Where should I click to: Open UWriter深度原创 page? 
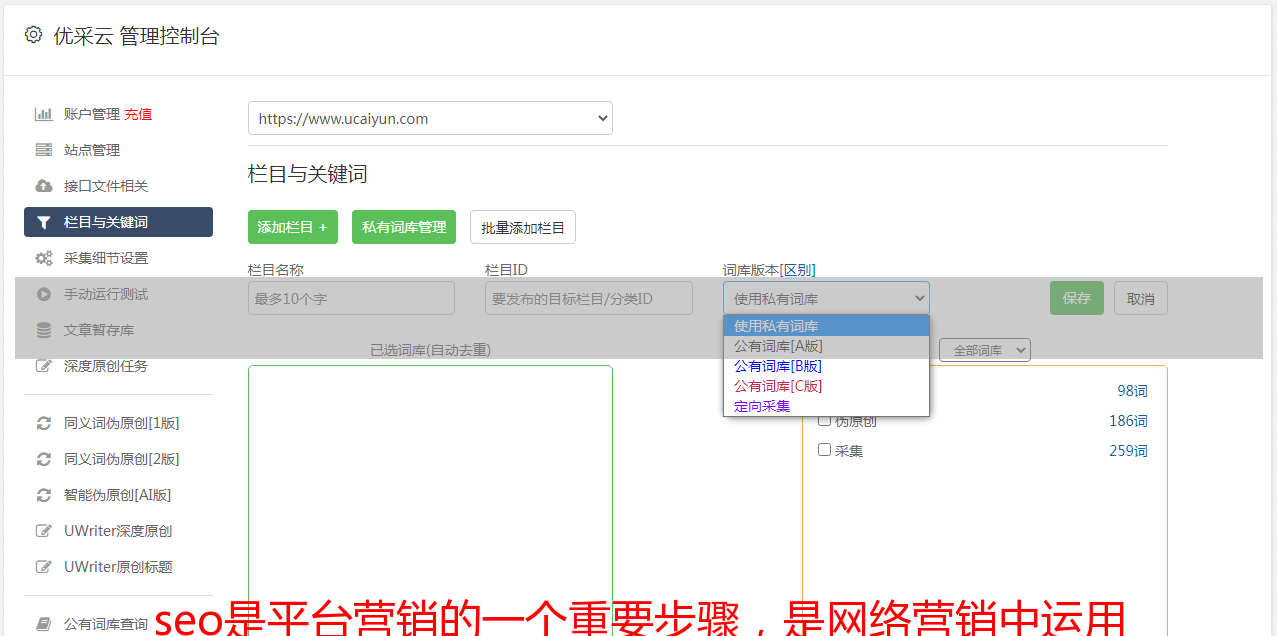tap(118, 531)
